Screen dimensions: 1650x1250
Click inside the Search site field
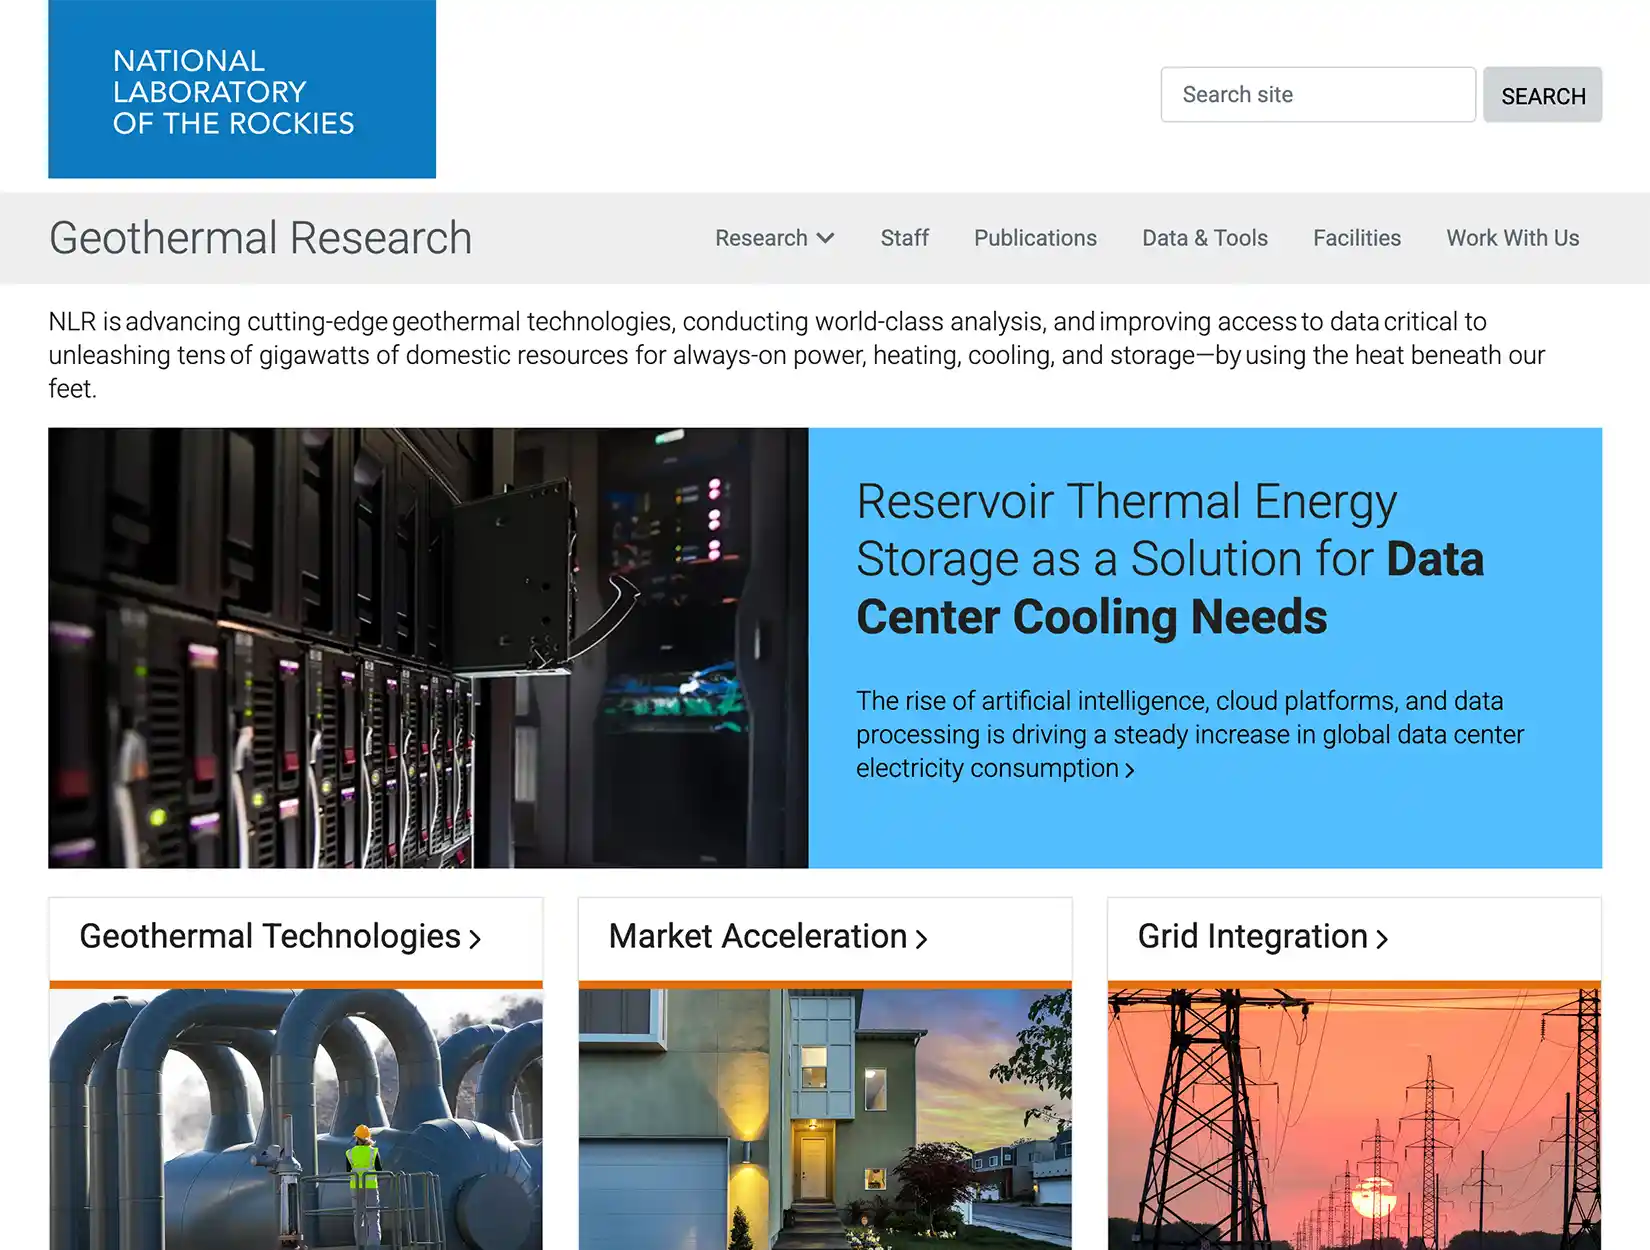tap(1317, 94)
